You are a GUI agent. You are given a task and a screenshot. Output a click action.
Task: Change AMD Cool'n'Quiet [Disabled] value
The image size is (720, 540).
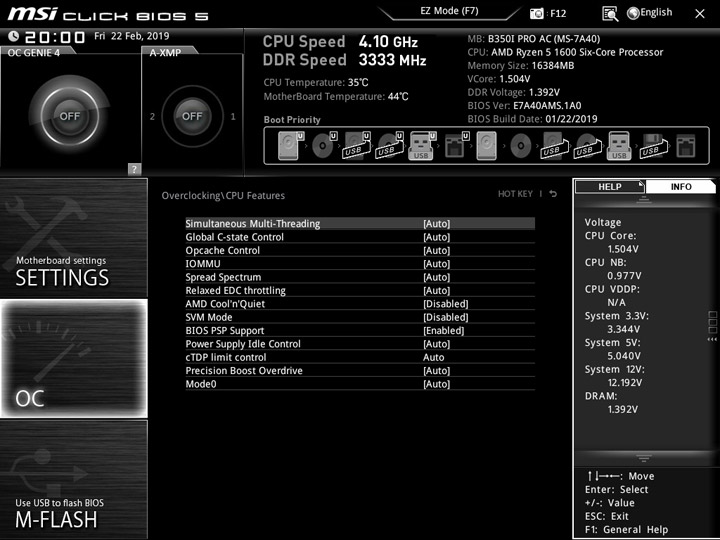click(x=445, y=304)
